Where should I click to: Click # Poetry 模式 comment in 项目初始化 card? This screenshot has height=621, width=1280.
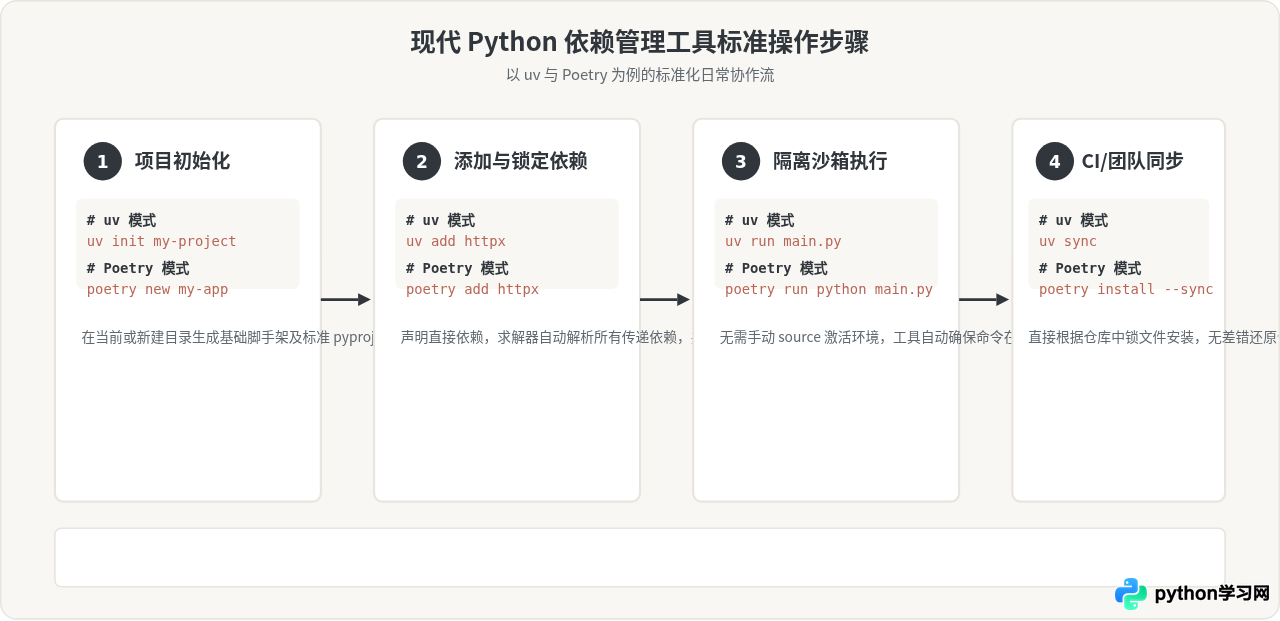(x=138, y=268)
